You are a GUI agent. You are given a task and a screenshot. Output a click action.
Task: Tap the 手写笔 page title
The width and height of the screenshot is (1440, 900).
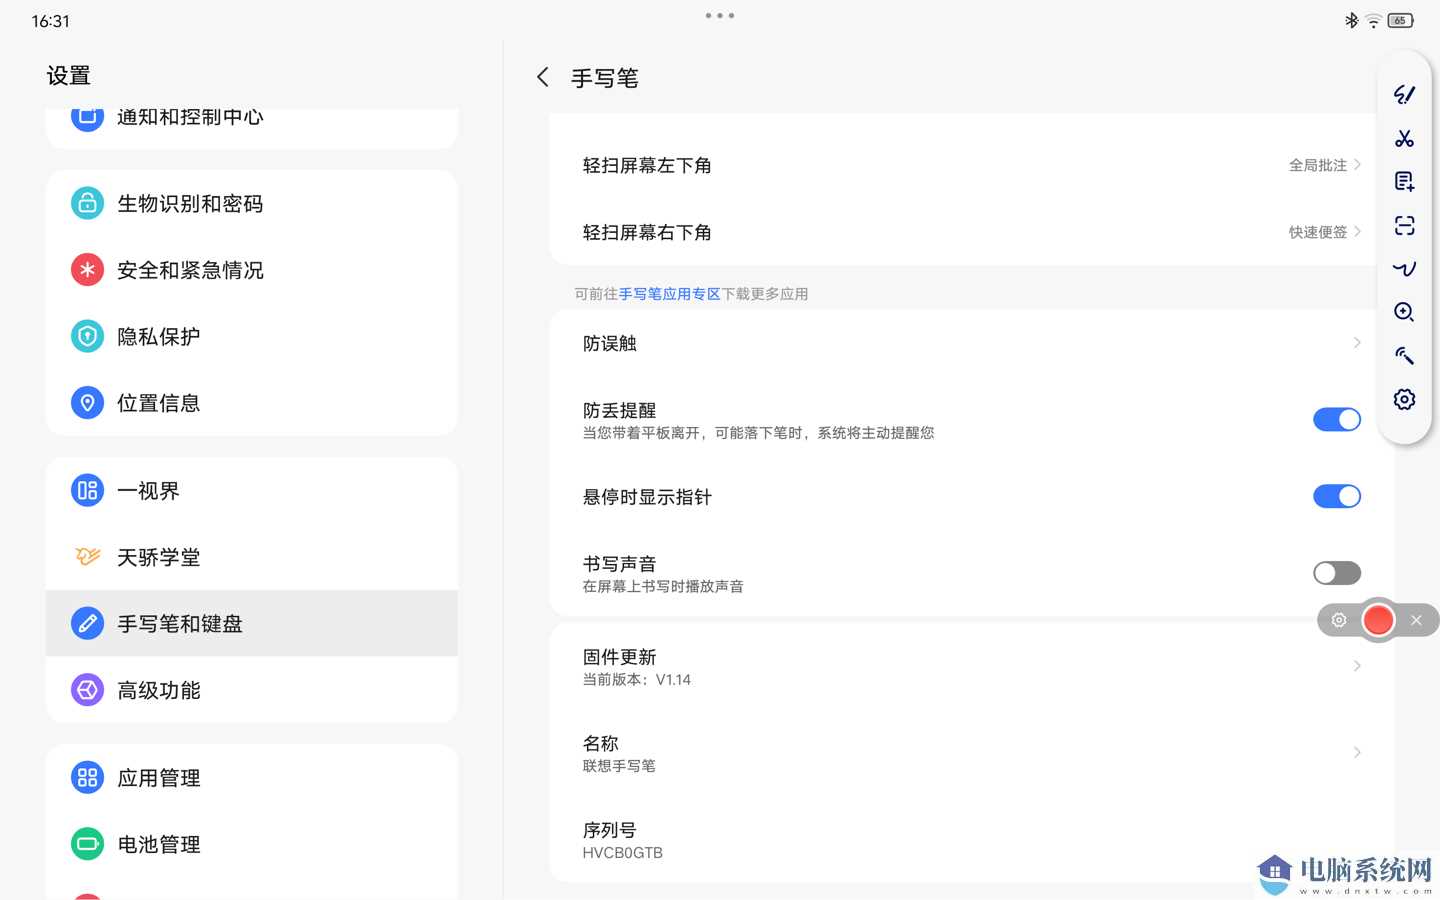click(x=604, y=78)
